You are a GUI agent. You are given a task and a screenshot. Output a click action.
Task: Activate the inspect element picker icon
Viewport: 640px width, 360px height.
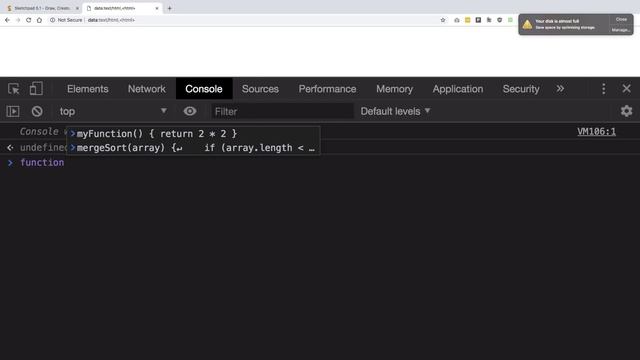pyautogui.click(x=13, y=89)
